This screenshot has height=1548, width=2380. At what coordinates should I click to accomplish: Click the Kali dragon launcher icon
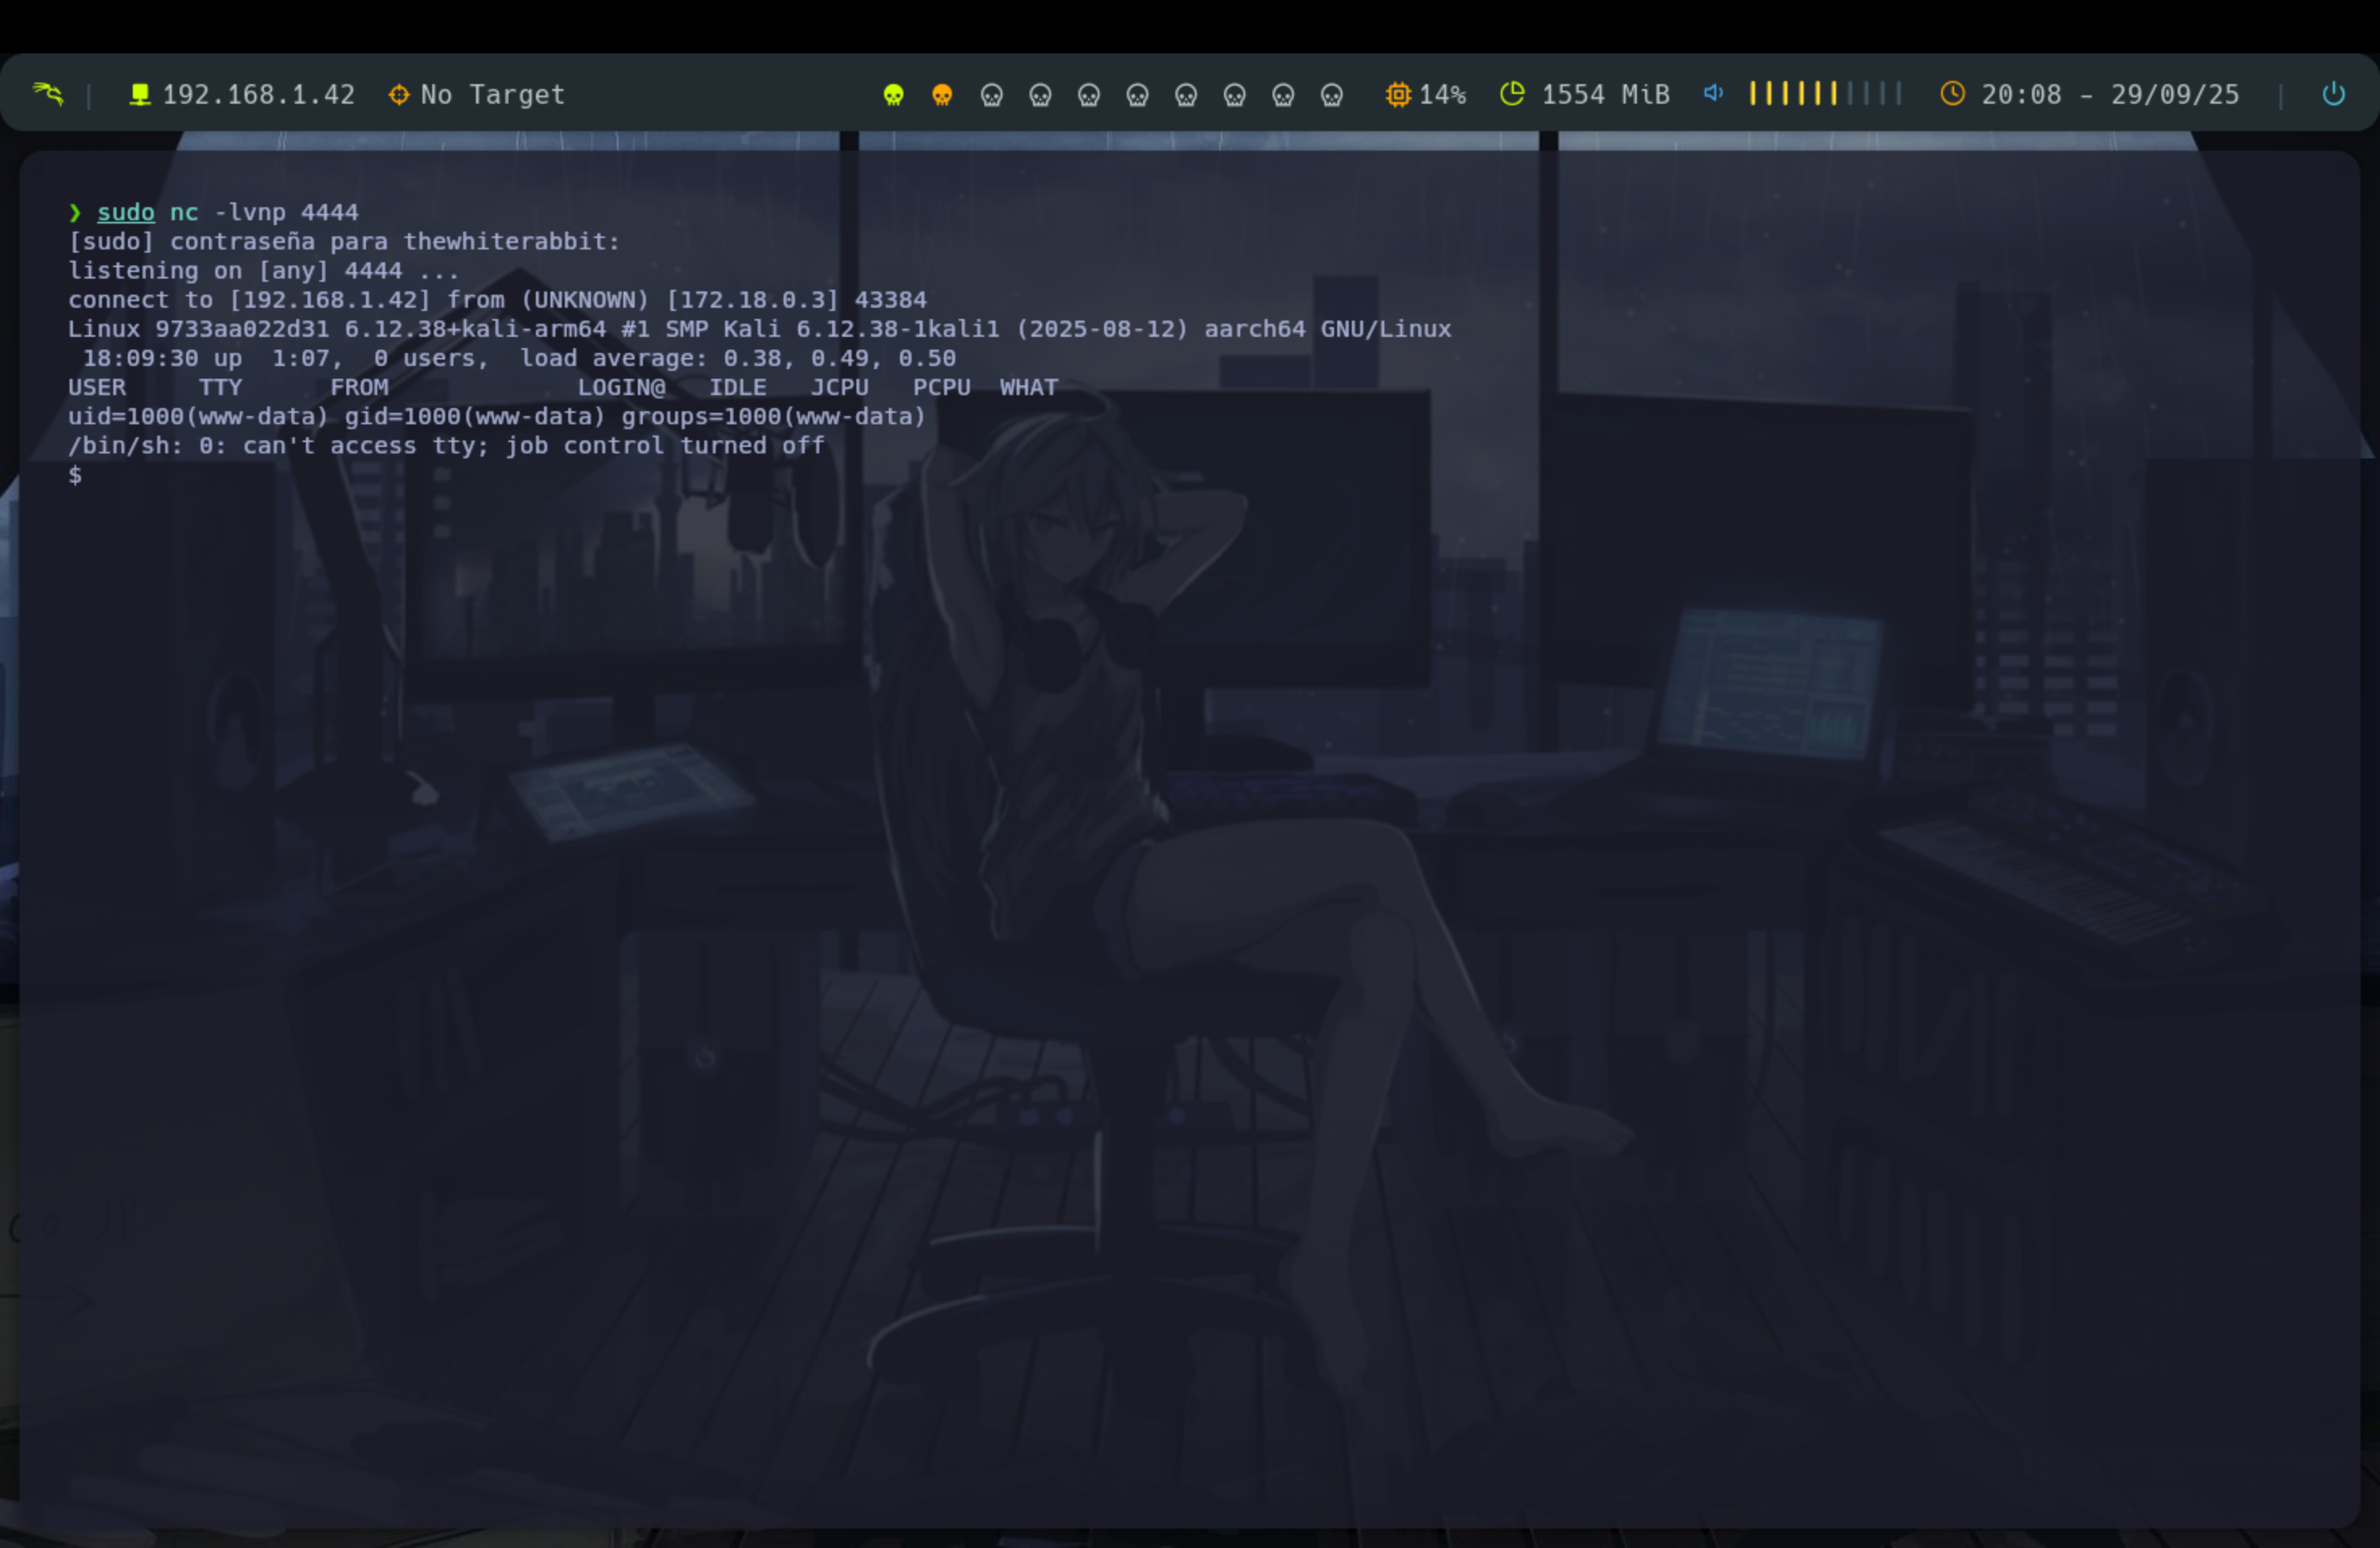[x=47, y=94]
